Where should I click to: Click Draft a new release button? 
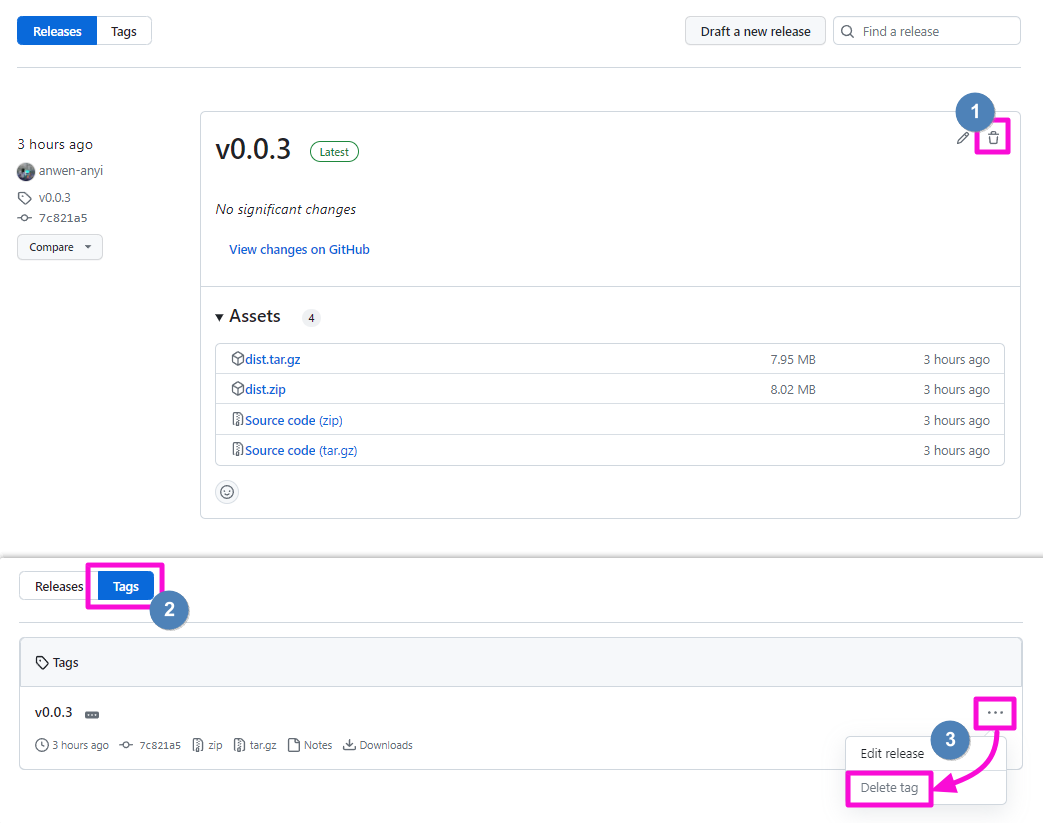click(x=755, y=31)
